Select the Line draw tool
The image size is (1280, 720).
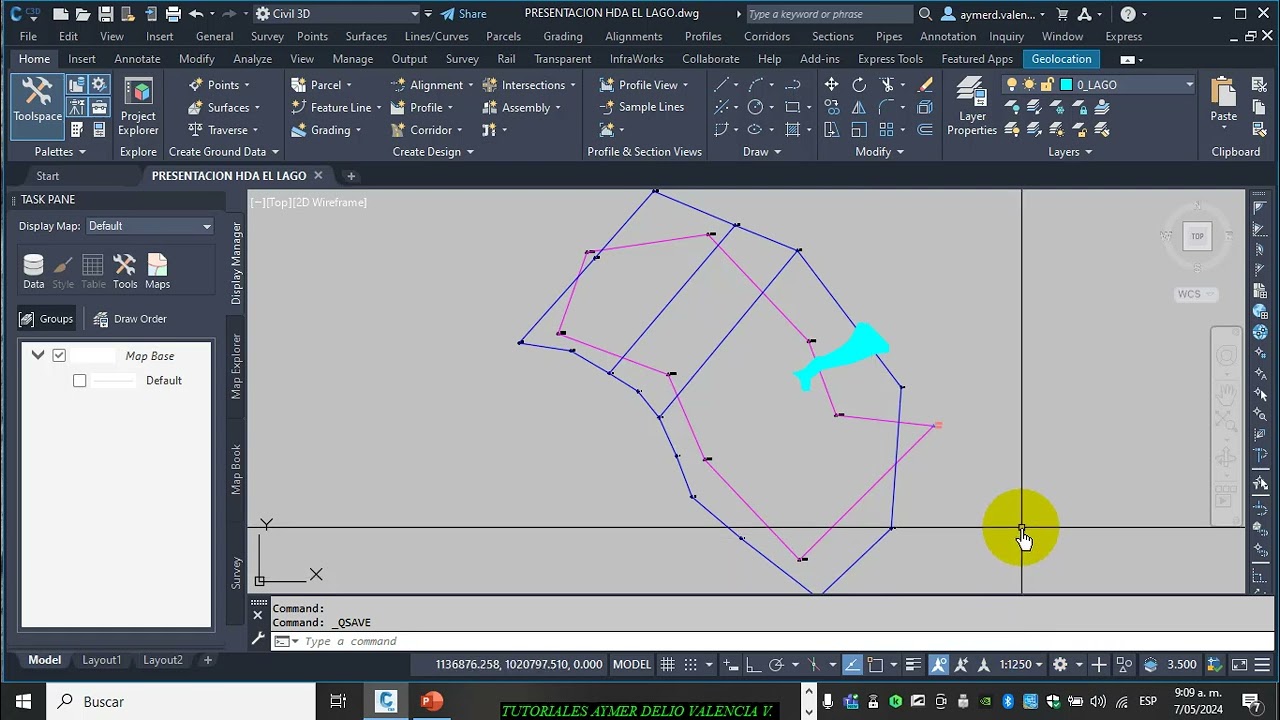coord(722,85)
